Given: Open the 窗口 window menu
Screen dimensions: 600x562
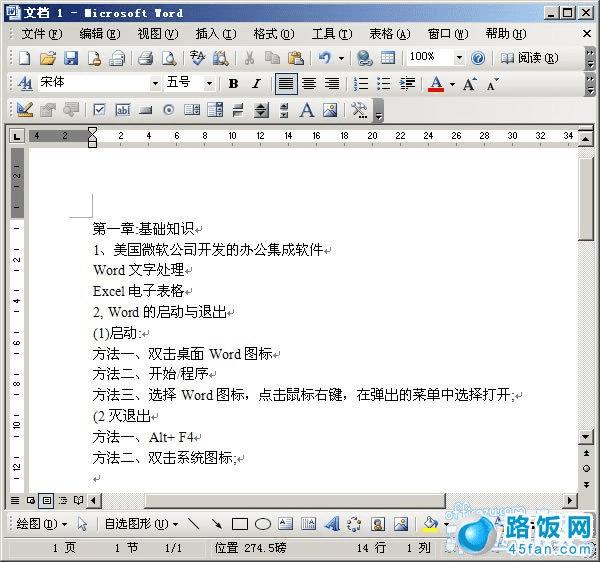Looking at the screenshot, I should [448, 34].
